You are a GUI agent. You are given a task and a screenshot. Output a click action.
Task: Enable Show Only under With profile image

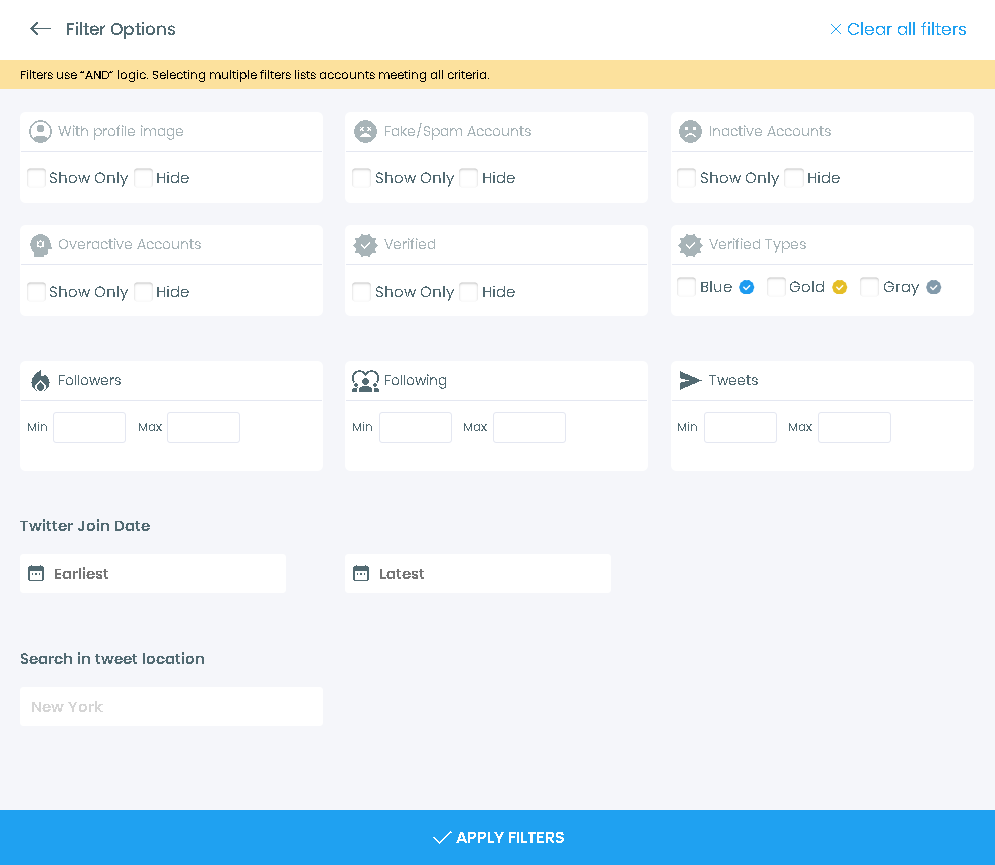[x=36, y=177]
